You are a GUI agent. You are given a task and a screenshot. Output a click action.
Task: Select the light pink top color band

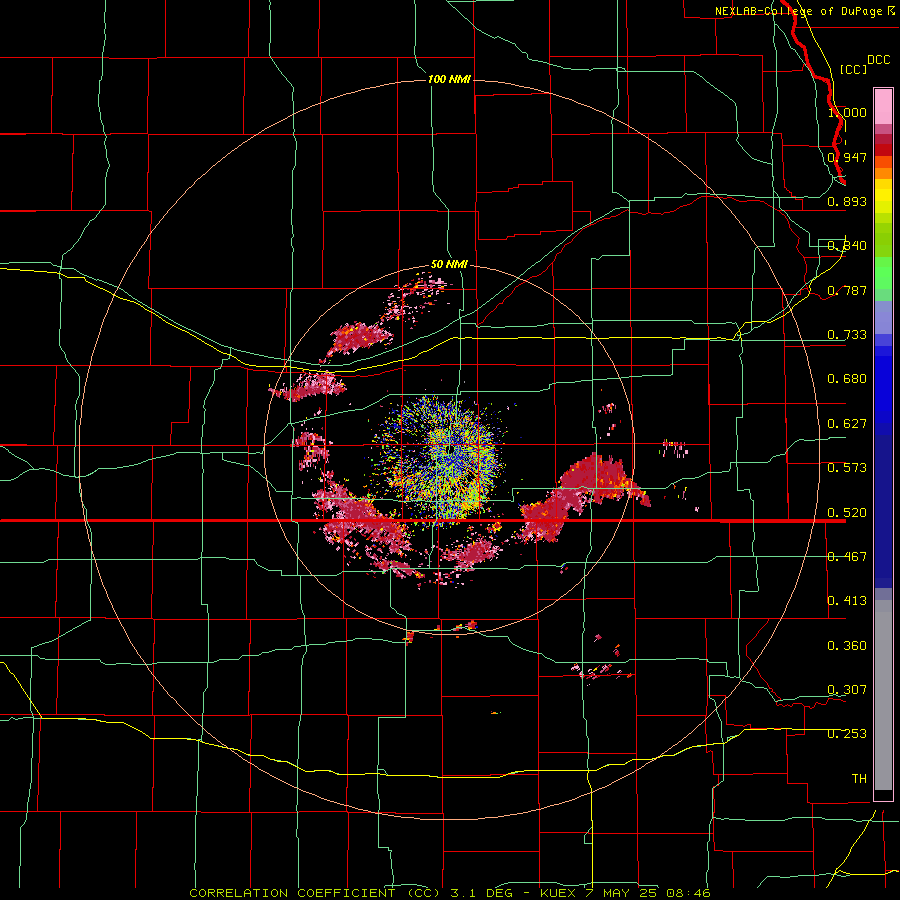click(x=883, y=106)
